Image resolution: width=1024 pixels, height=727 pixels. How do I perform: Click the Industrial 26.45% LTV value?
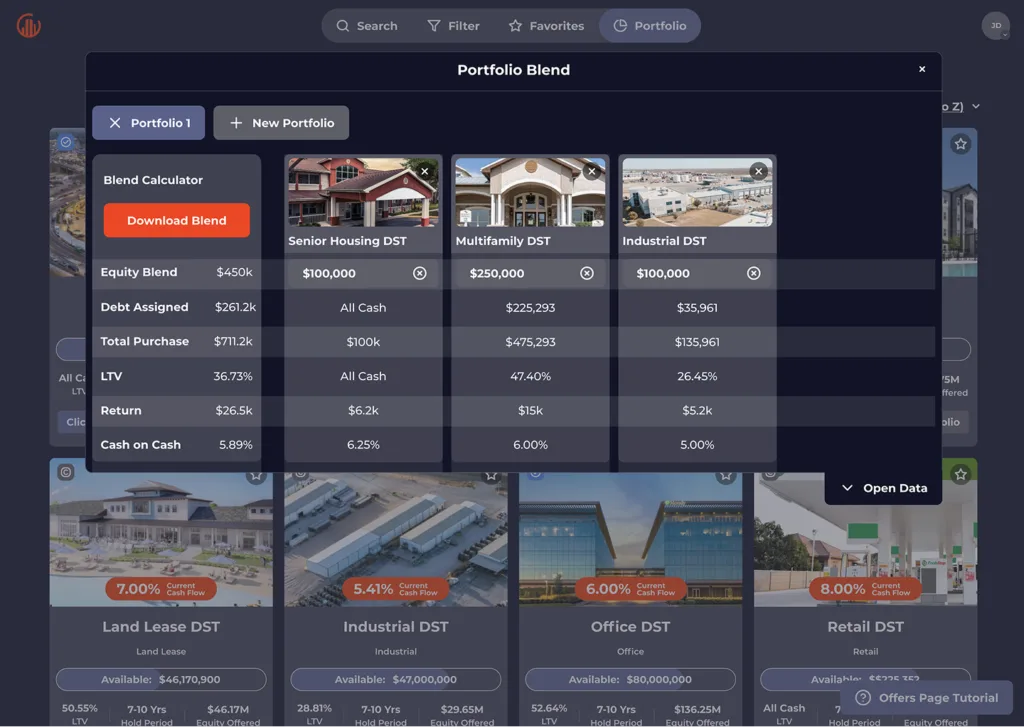click(x=697, y=376)
